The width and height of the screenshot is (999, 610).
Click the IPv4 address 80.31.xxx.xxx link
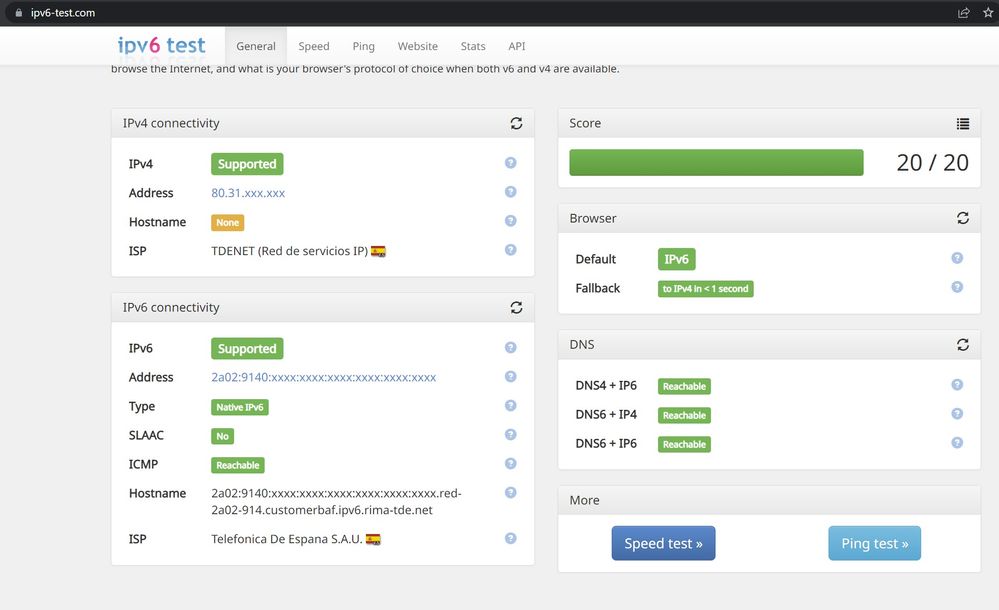click(x=248, y=193)
